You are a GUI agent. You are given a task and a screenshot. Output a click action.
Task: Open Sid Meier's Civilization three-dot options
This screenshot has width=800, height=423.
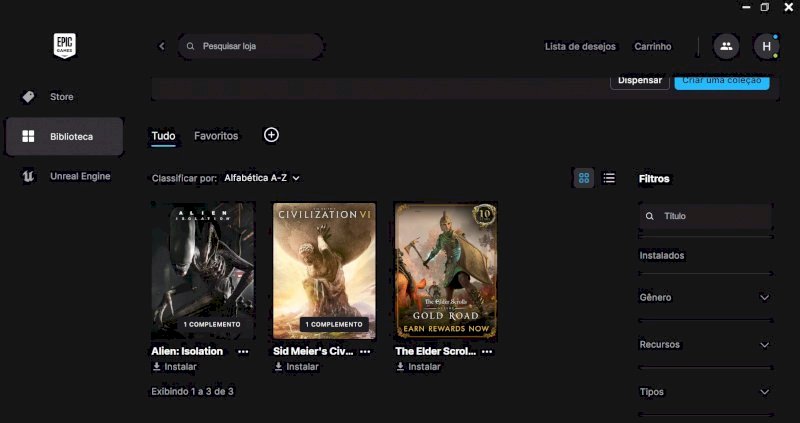pos(365,352)
